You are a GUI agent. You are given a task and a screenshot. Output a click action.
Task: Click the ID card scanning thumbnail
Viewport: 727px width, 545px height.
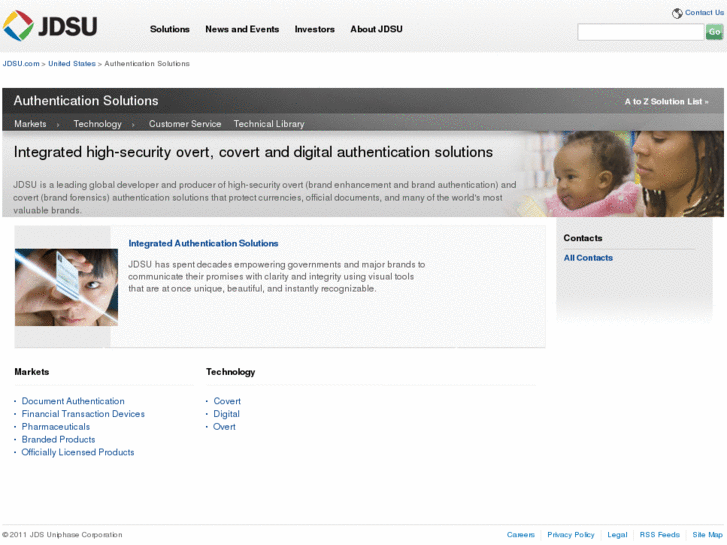(66, 287)
